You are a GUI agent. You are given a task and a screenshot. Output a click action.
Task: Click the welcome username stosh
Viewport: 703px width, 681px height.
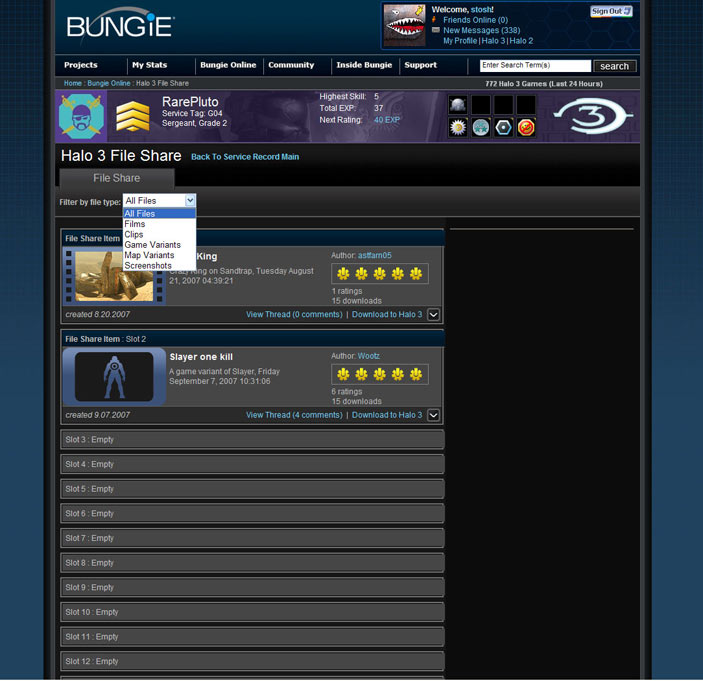pyautogui.click(x=481, y=9)
